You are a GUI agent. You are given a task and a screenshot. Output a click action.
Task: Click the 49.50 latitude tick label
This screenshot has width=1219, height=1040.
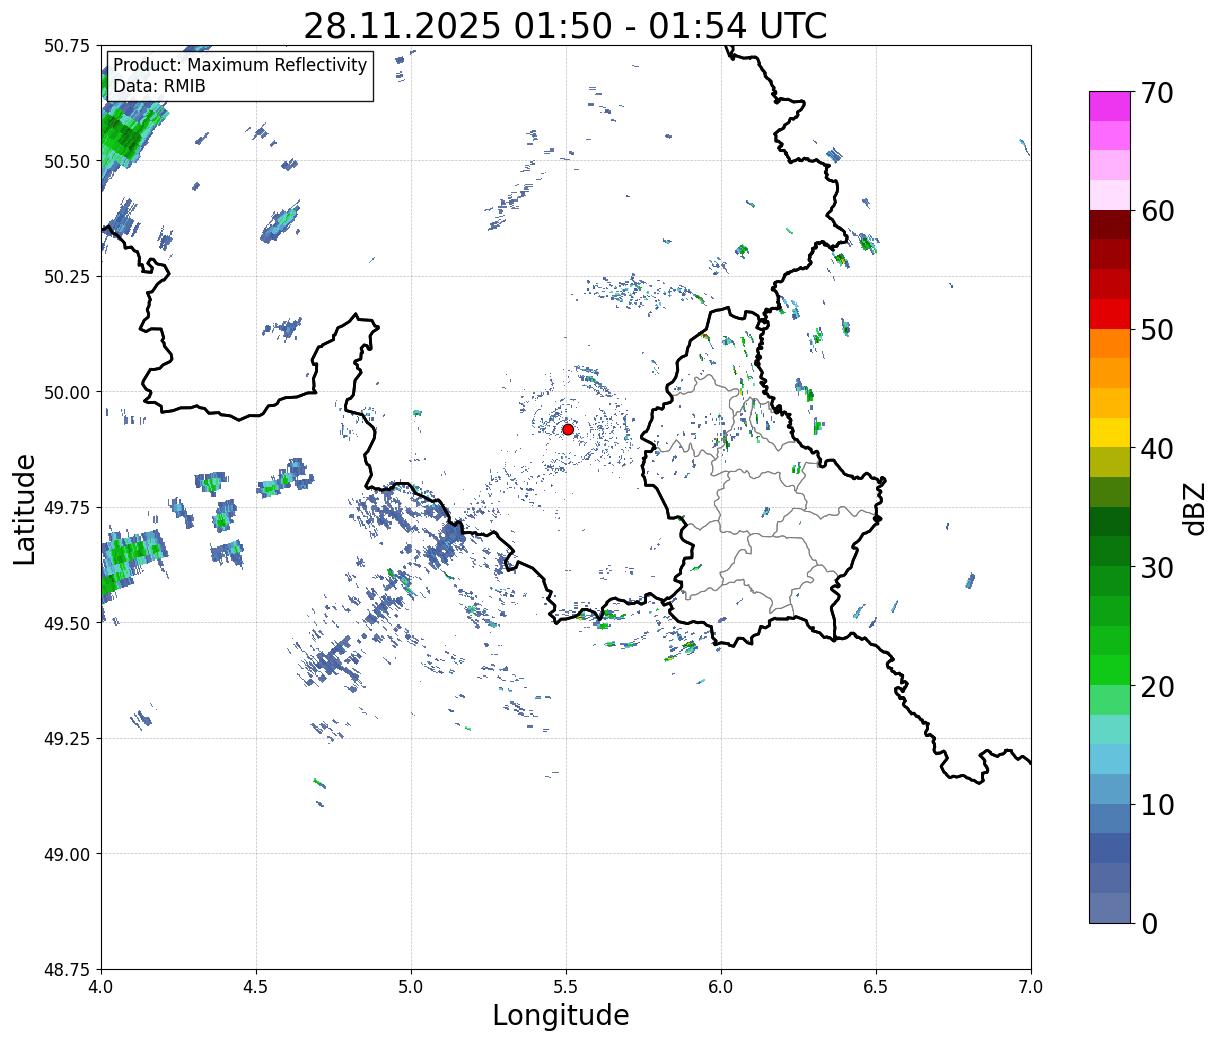[x=67, y=623]
